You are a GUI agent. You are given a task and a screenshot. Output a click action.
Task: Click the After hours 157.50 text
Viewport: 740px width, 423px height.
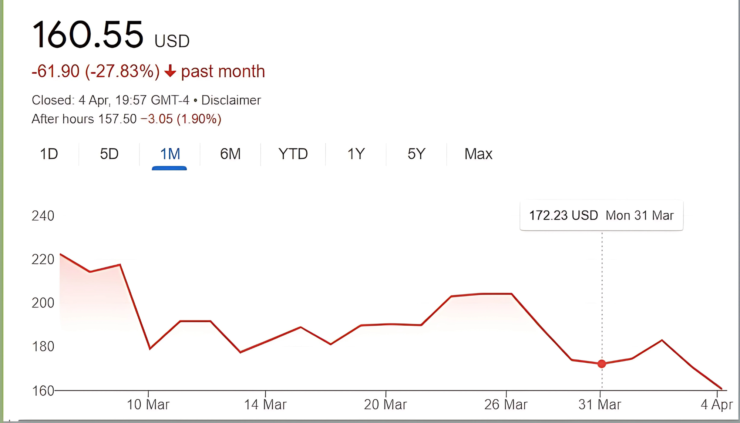tap(84, 119)
